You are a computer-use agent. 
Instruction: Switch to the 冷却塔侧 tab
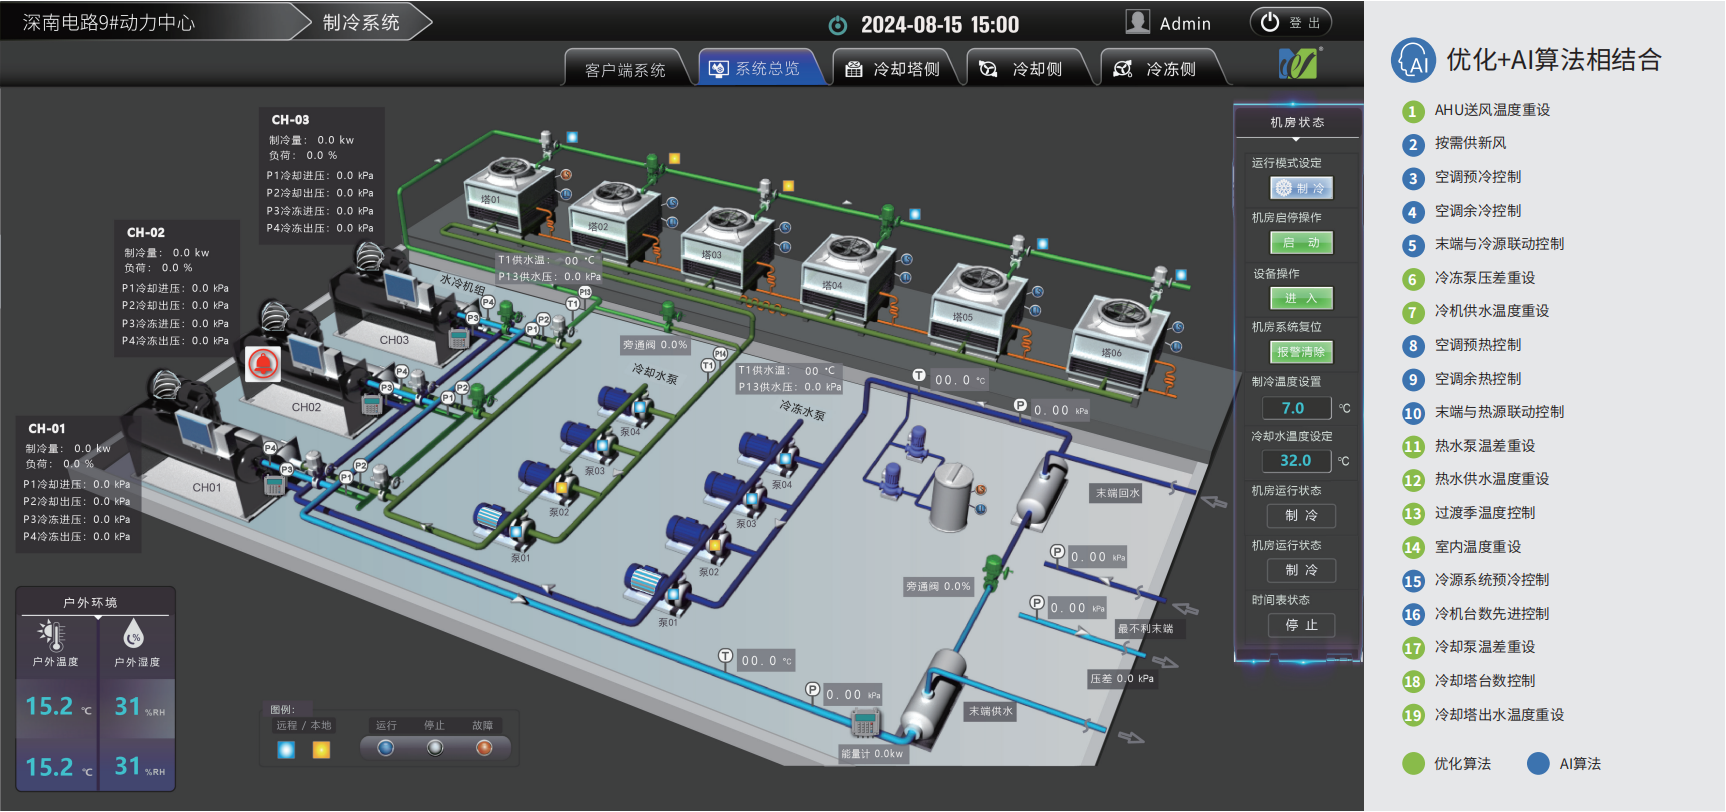[894, 69]
